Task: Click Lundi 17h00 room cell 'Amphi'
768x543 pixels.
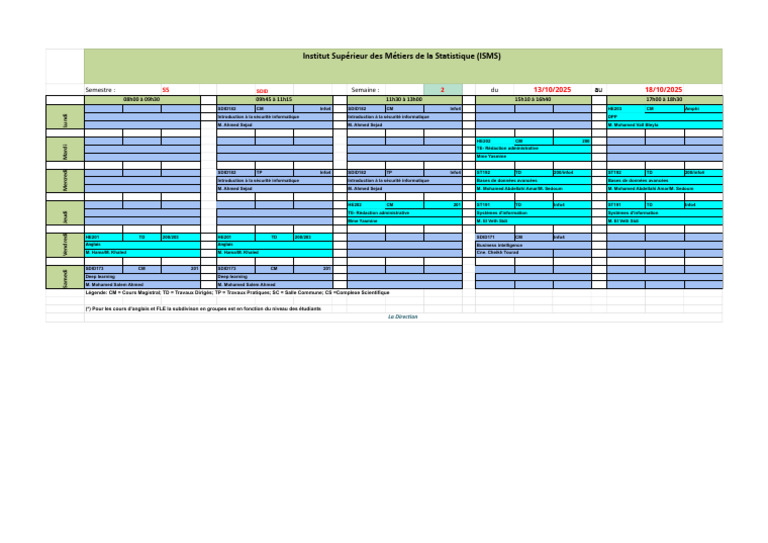Action: [x=703, y=109]
